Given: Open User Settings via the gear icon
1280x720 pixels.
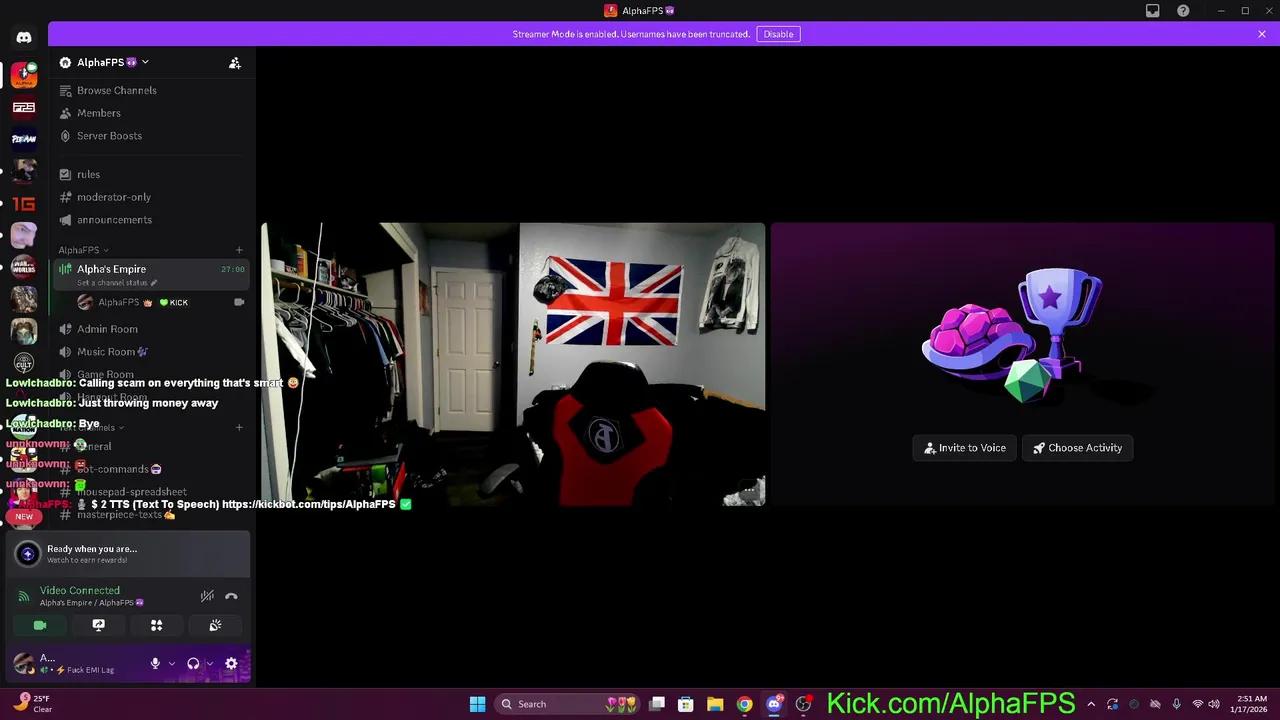Looking at the screenshot, I should coord(231,663).
